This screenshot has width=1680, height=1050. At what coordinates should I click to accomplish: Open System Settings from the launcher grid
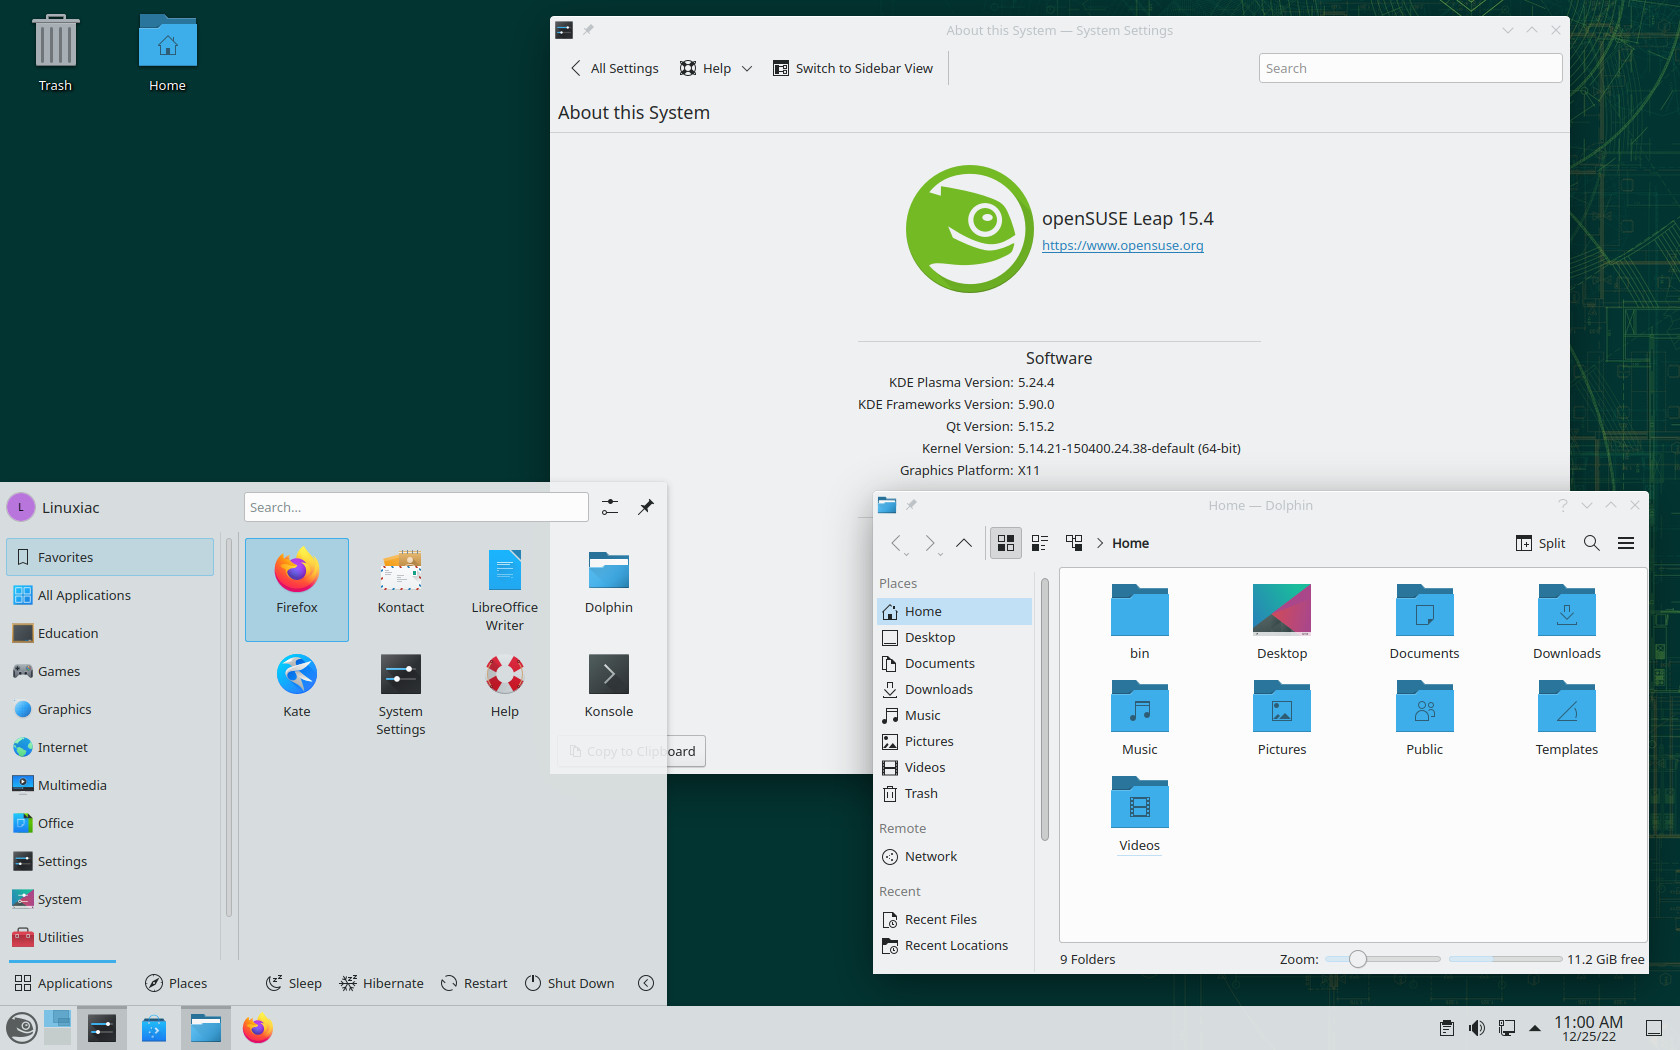[x=401, y=693]
